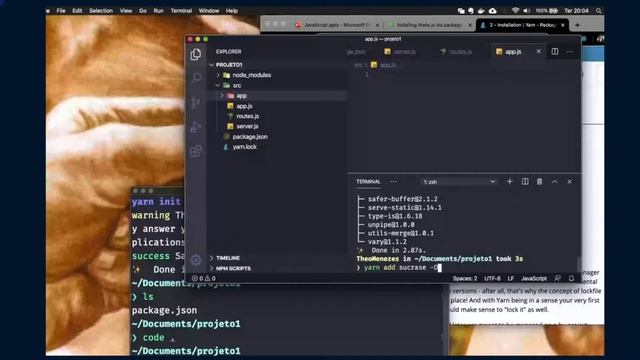Open notifications bell in status bar
The height and width of the screenshot is (360, 640).
click(571, 278)
